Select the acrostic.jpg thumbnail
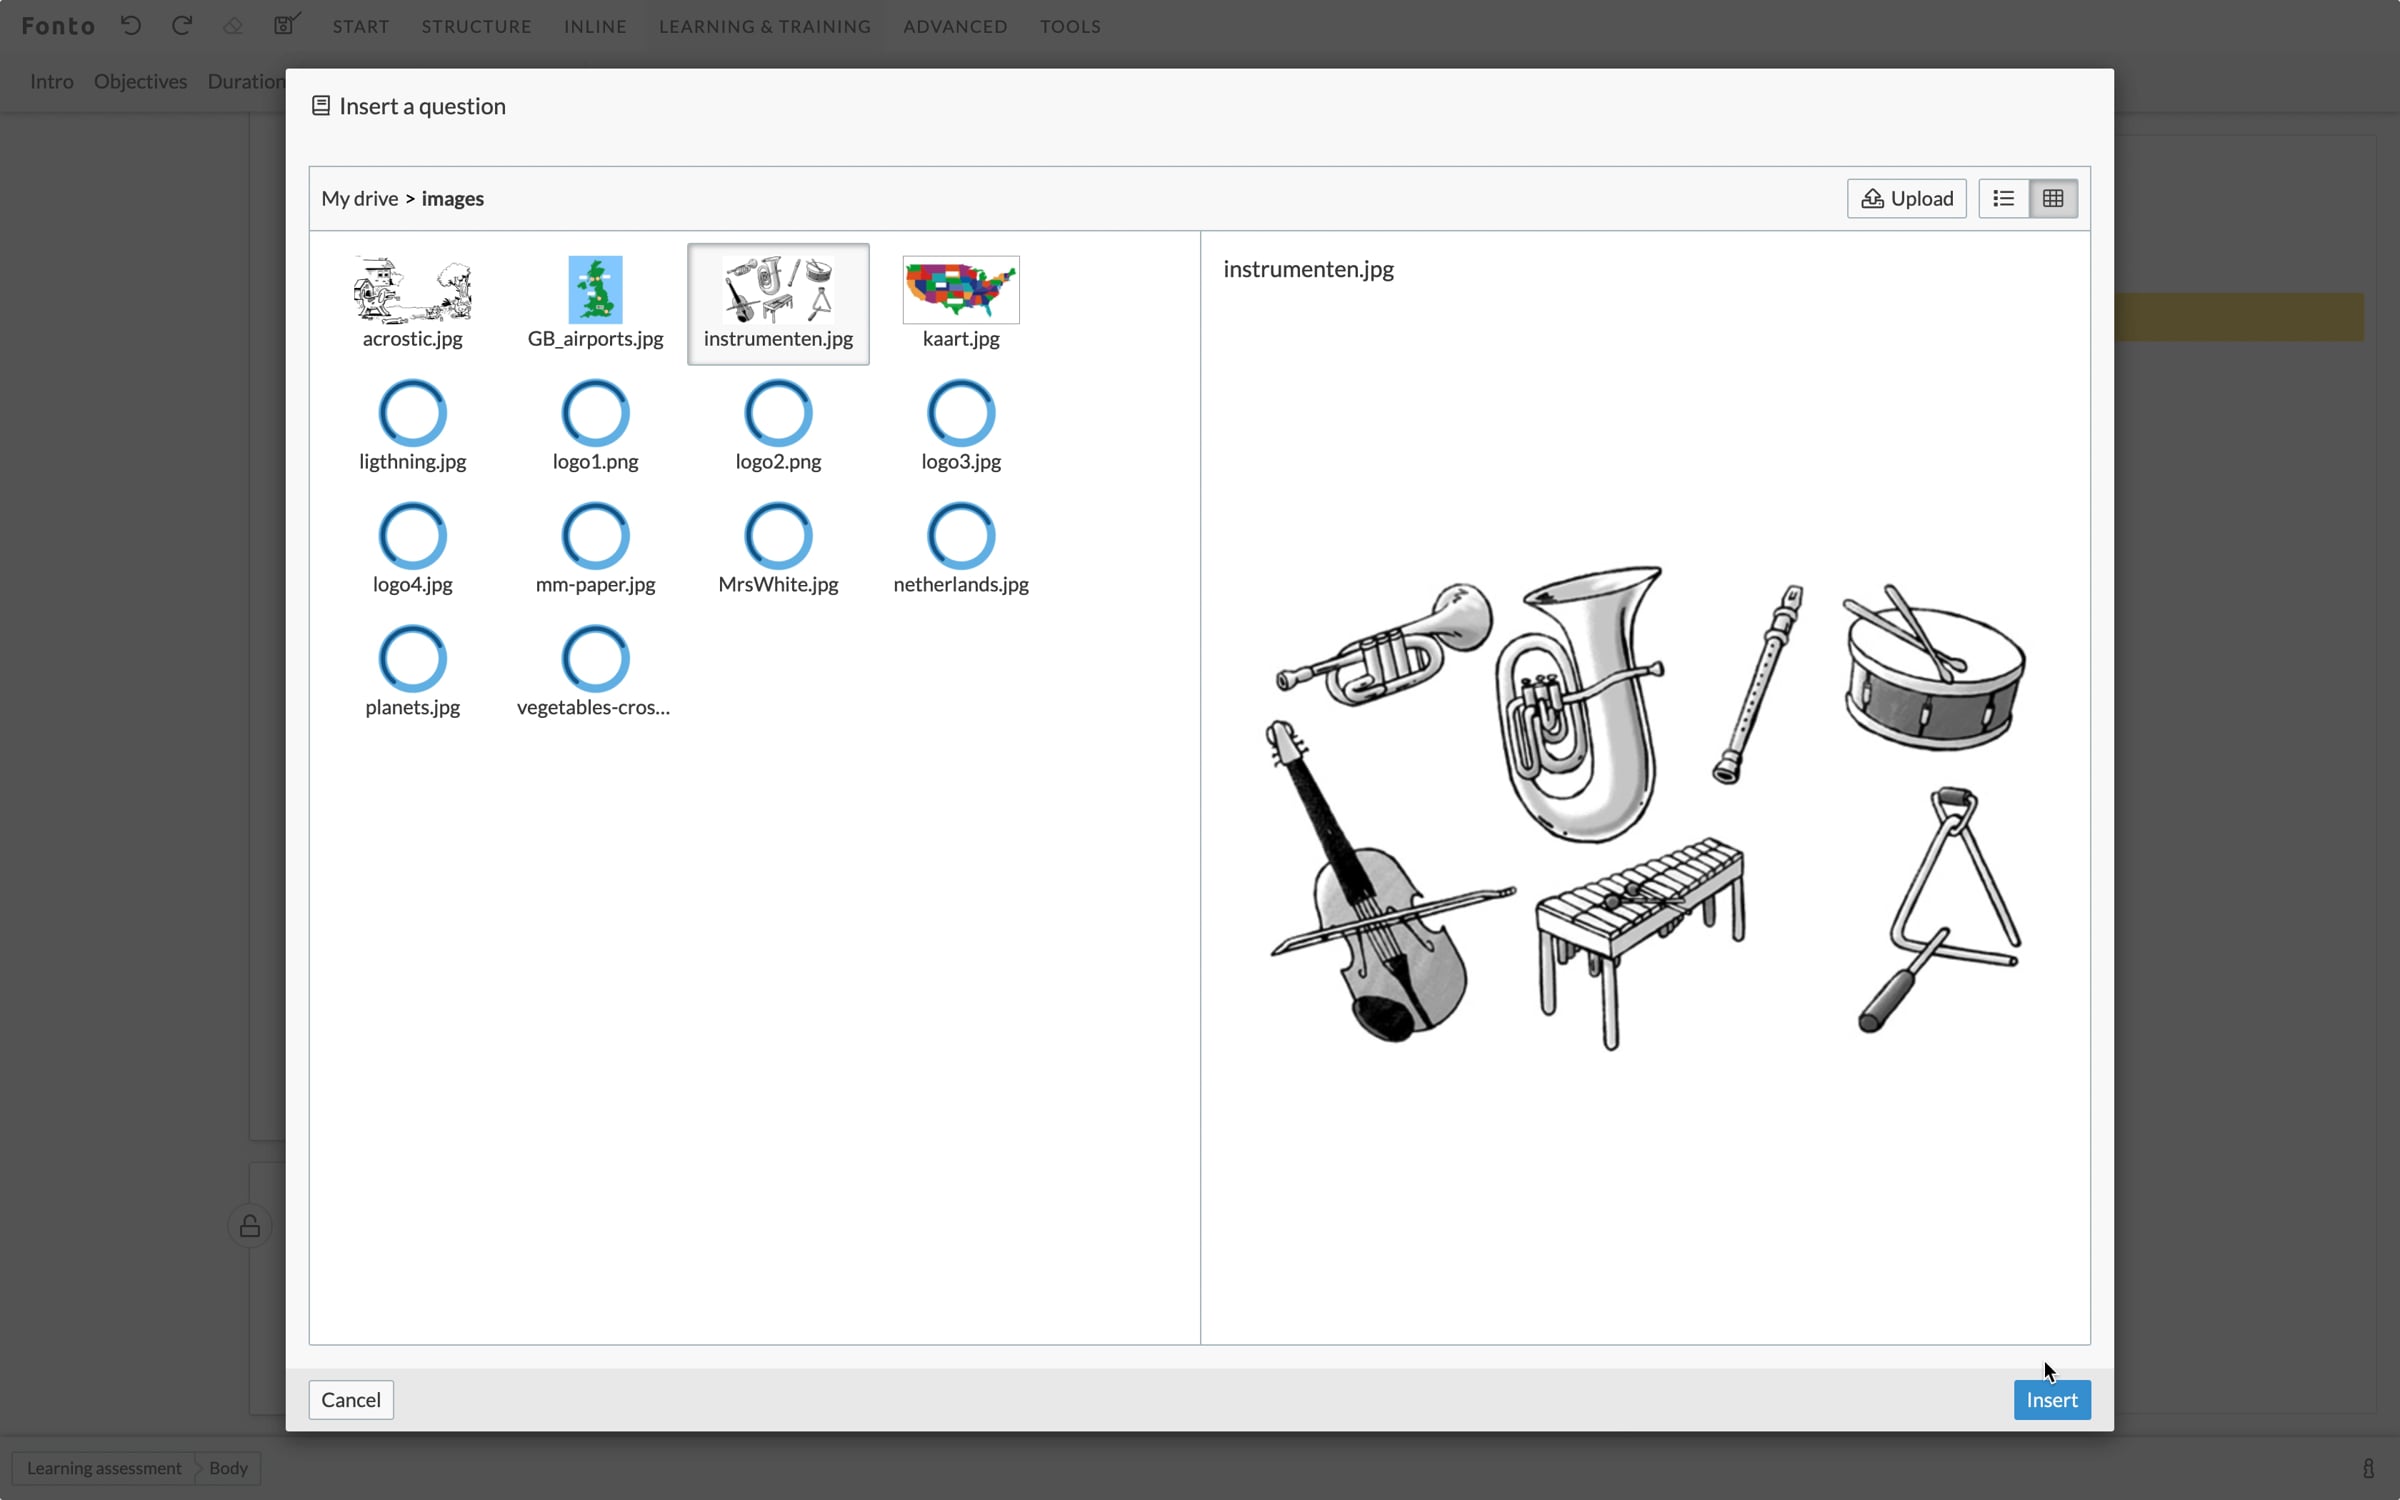Screen dimensions: 2400x1500 click(x=412, y=303)
